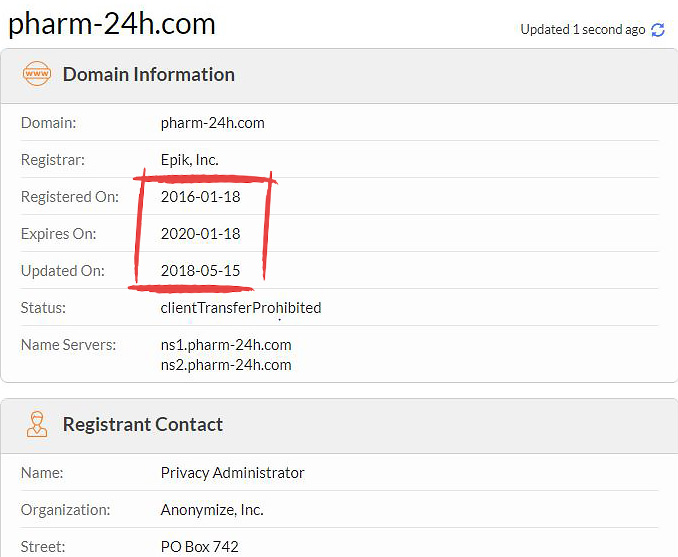Click the Registered On label
Image resolution: width=678 pixels, height=557 pixels.
click(x=70, y=197)
